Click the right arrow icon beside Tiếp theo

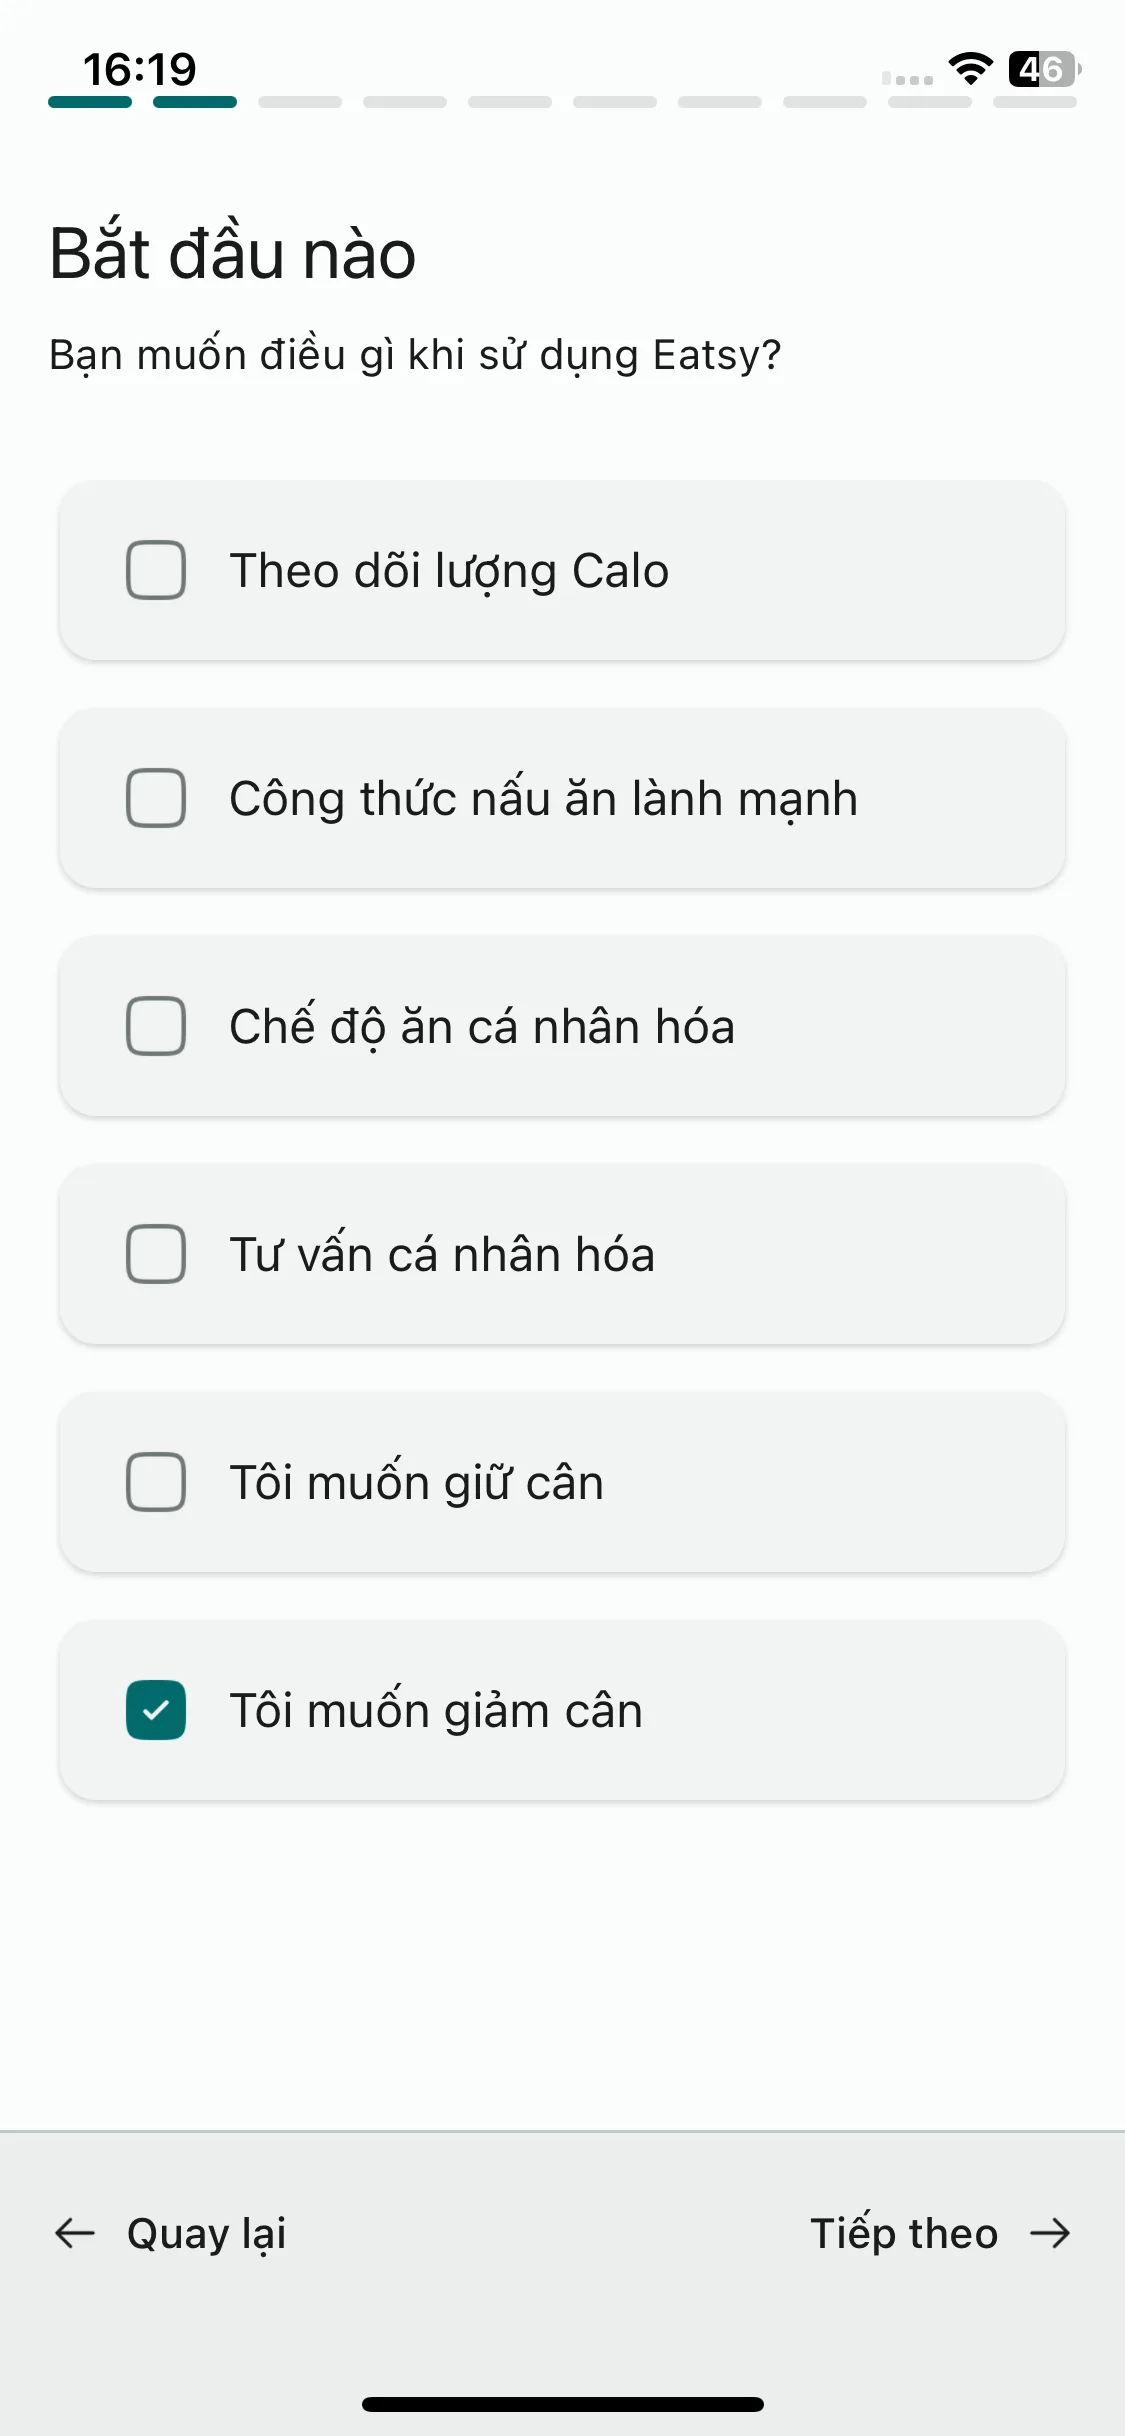(1050, 2233)
